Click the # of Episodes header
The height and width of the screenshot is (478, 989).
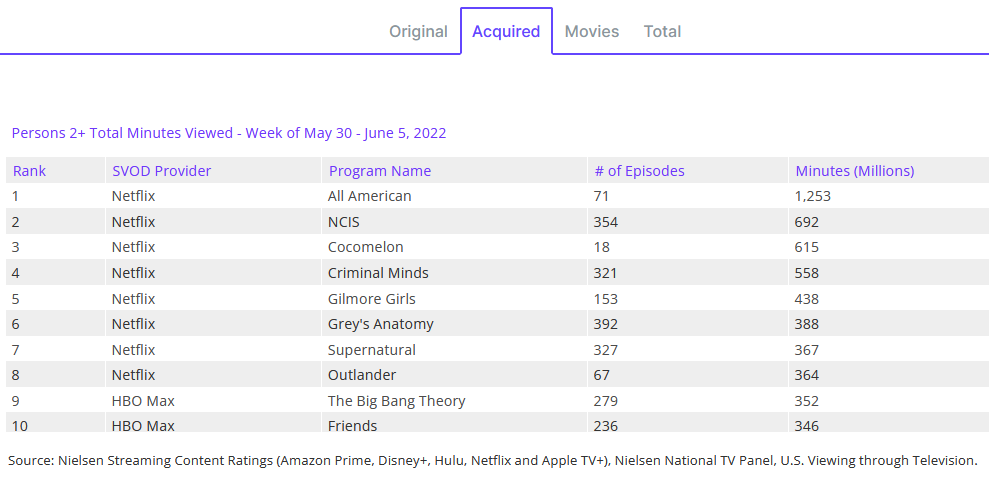(x=639, y=171)
